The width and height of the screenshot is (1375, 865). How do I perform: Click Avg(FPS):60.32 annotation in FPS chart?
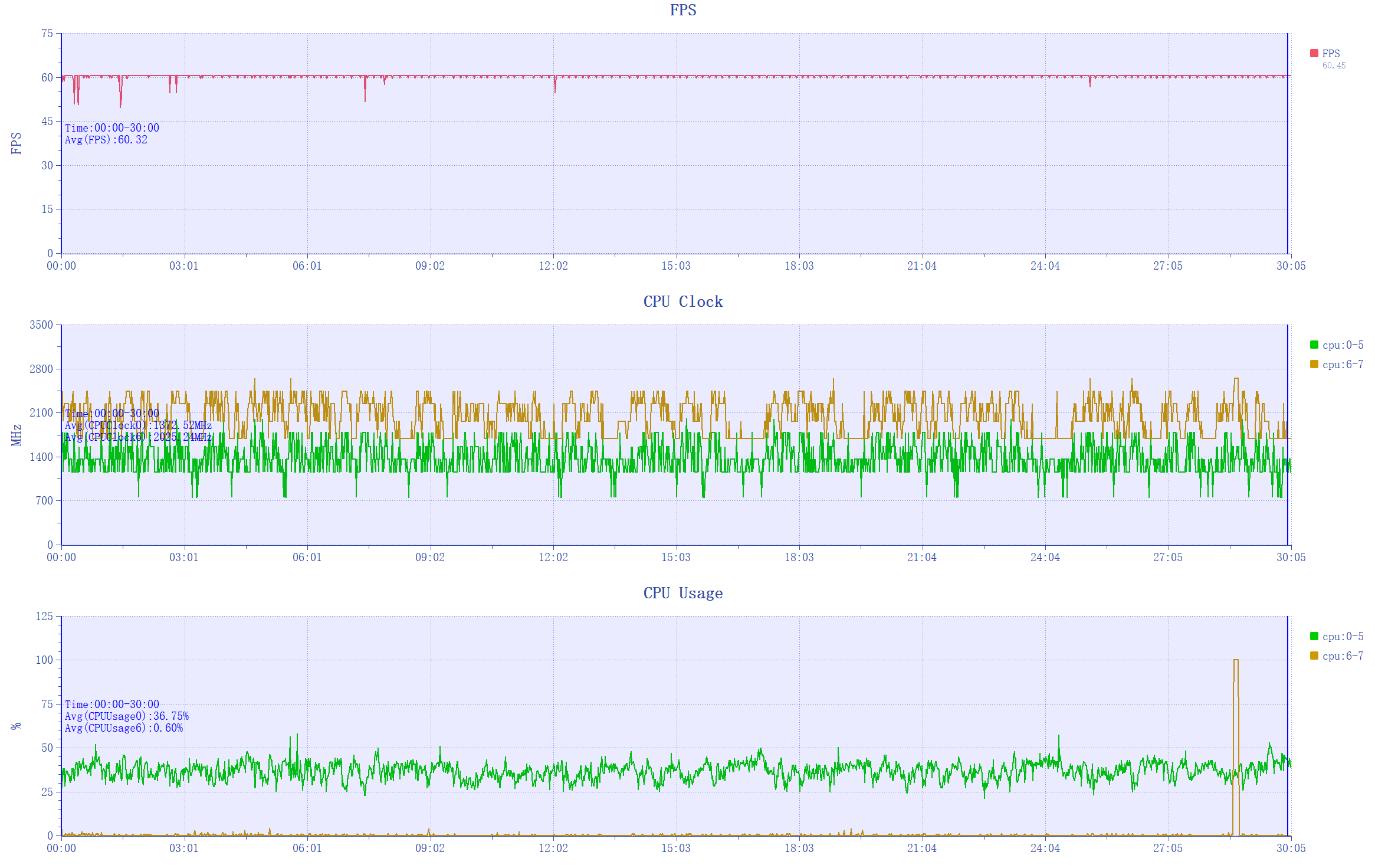(106, 140)
